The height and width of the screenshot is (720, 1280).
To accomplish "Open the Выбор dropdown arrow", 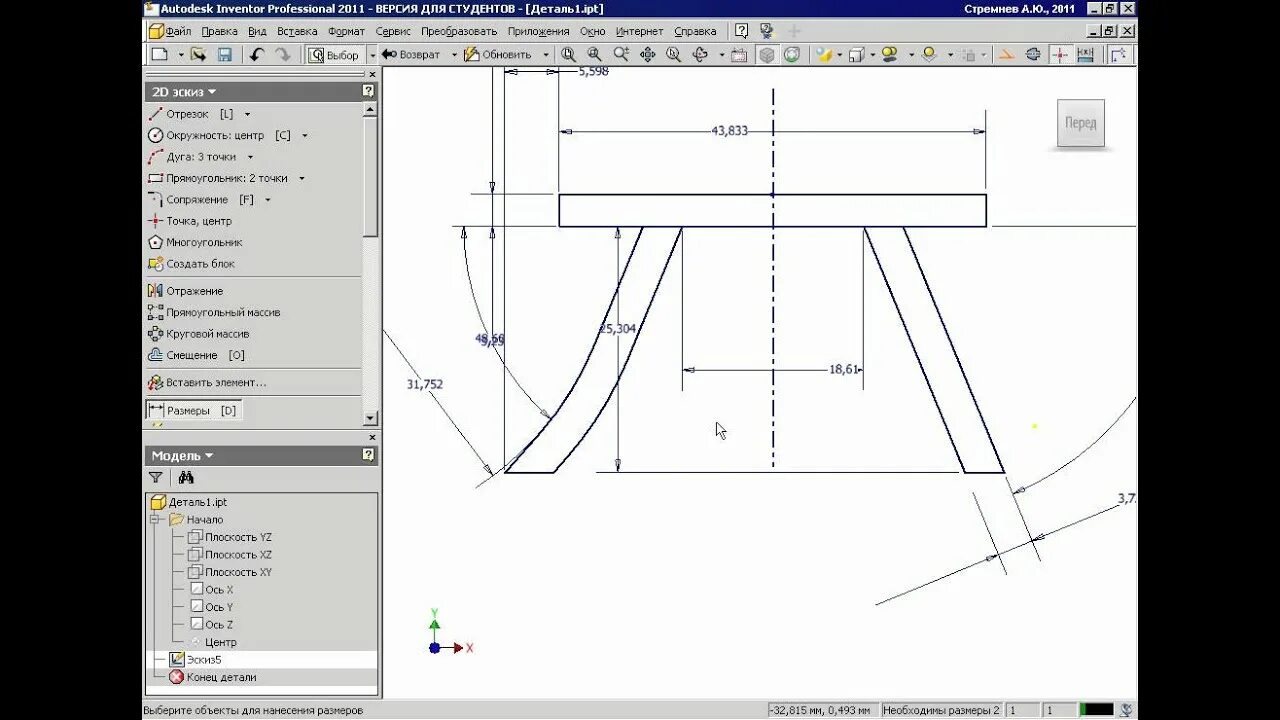I will tap(372, 54).
